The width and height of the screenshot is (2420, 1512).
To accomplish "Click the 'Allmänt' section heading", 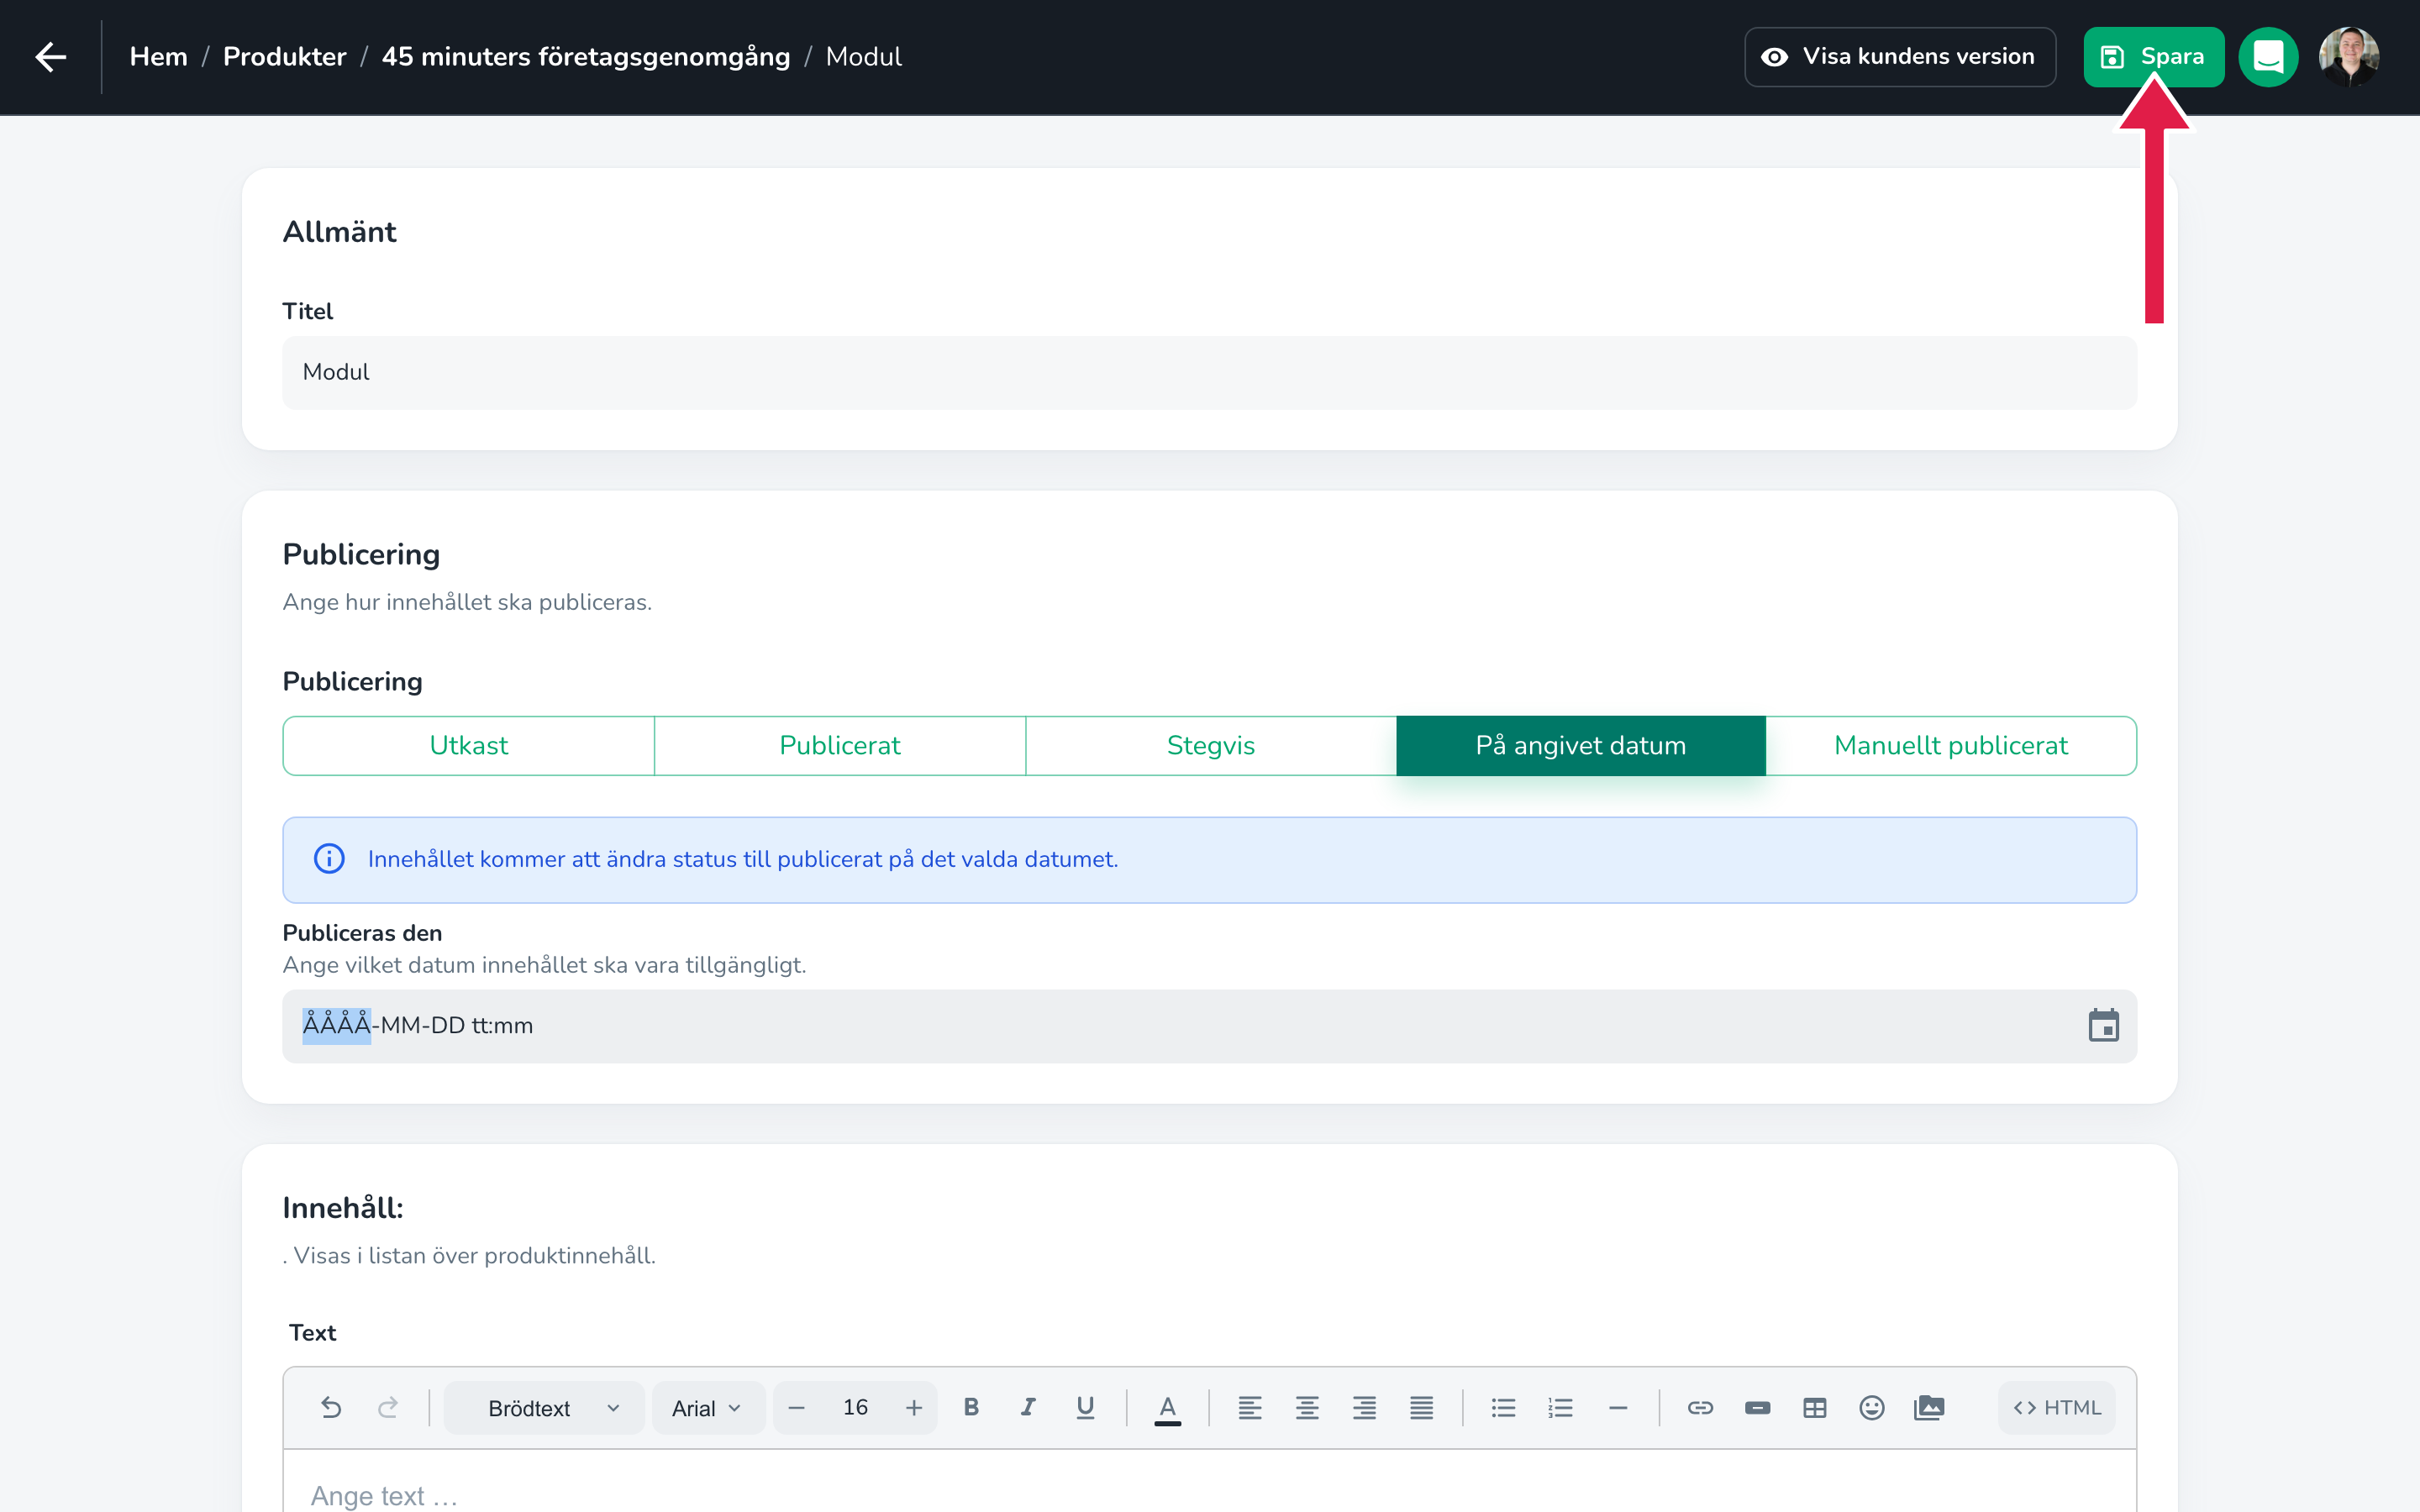I will point(340,232).
